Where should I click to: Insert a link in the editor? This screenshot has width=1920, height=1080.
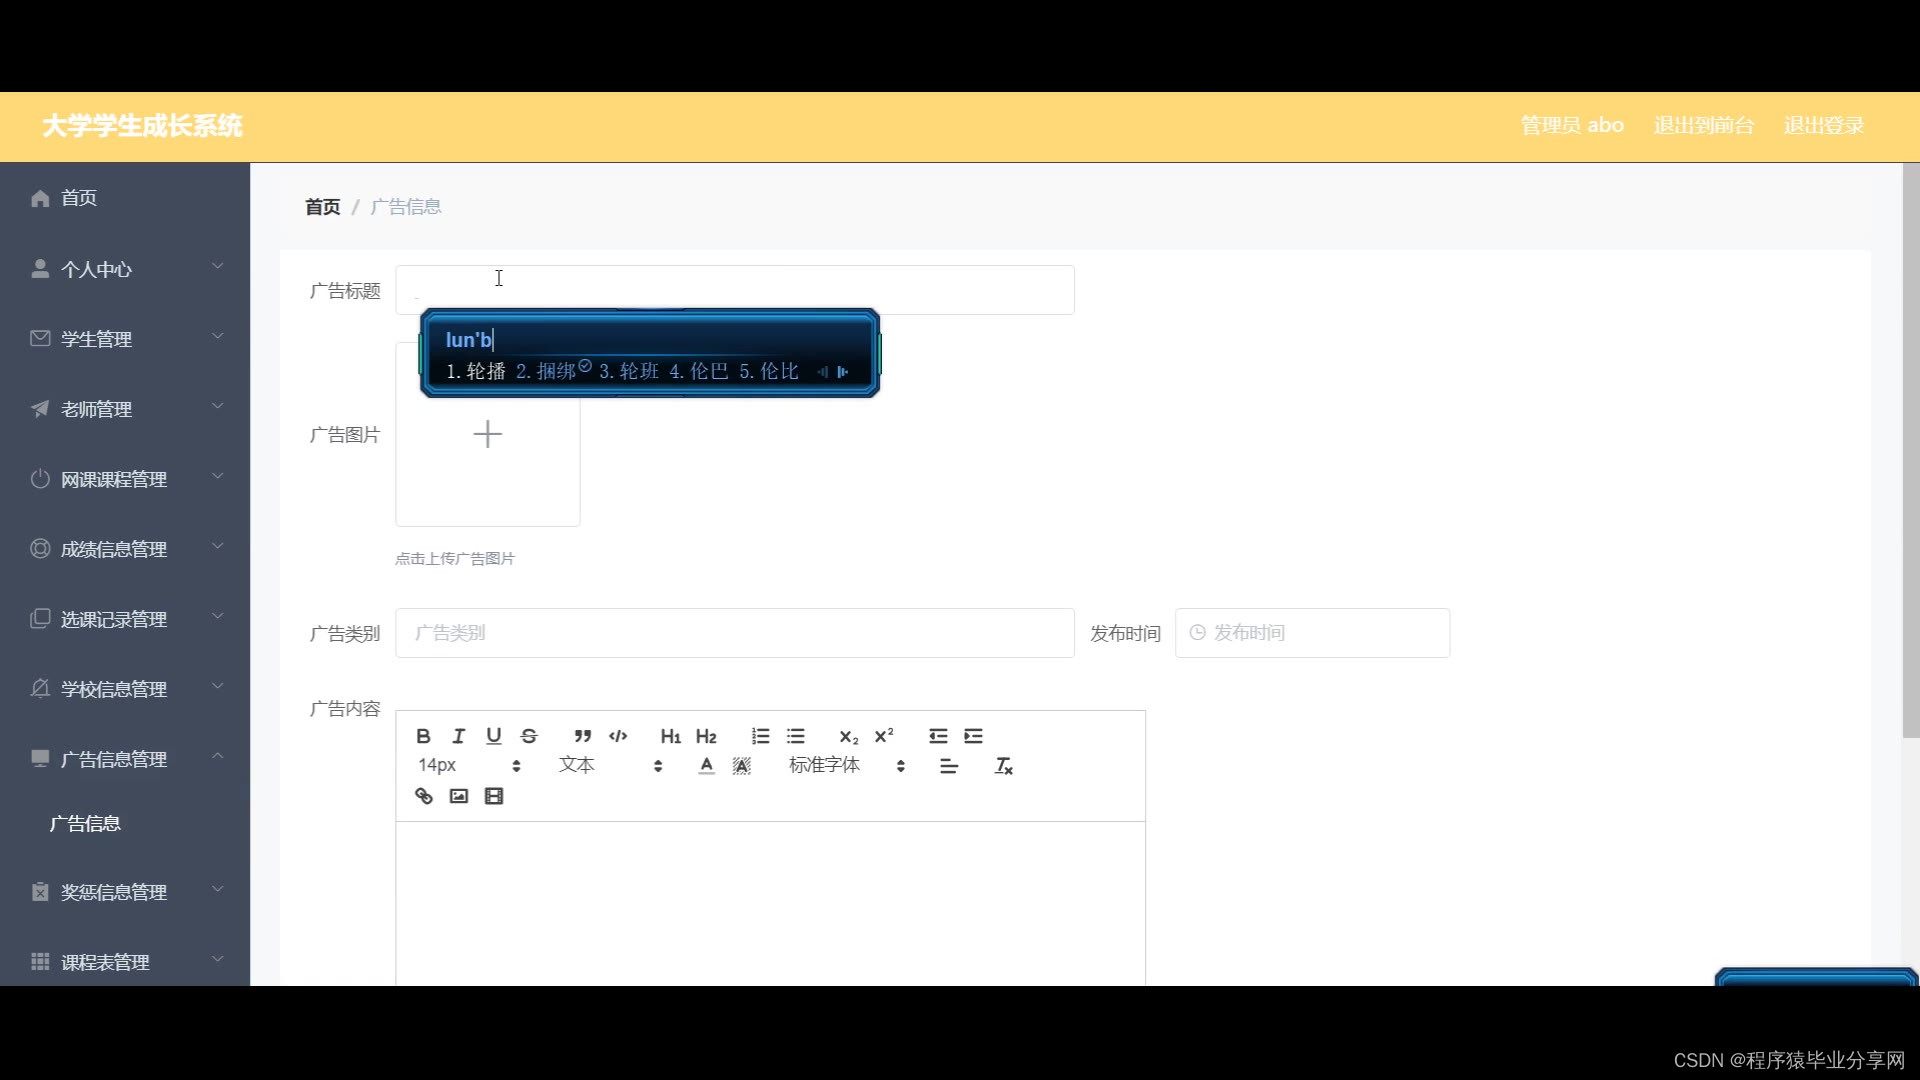point(424,796)
